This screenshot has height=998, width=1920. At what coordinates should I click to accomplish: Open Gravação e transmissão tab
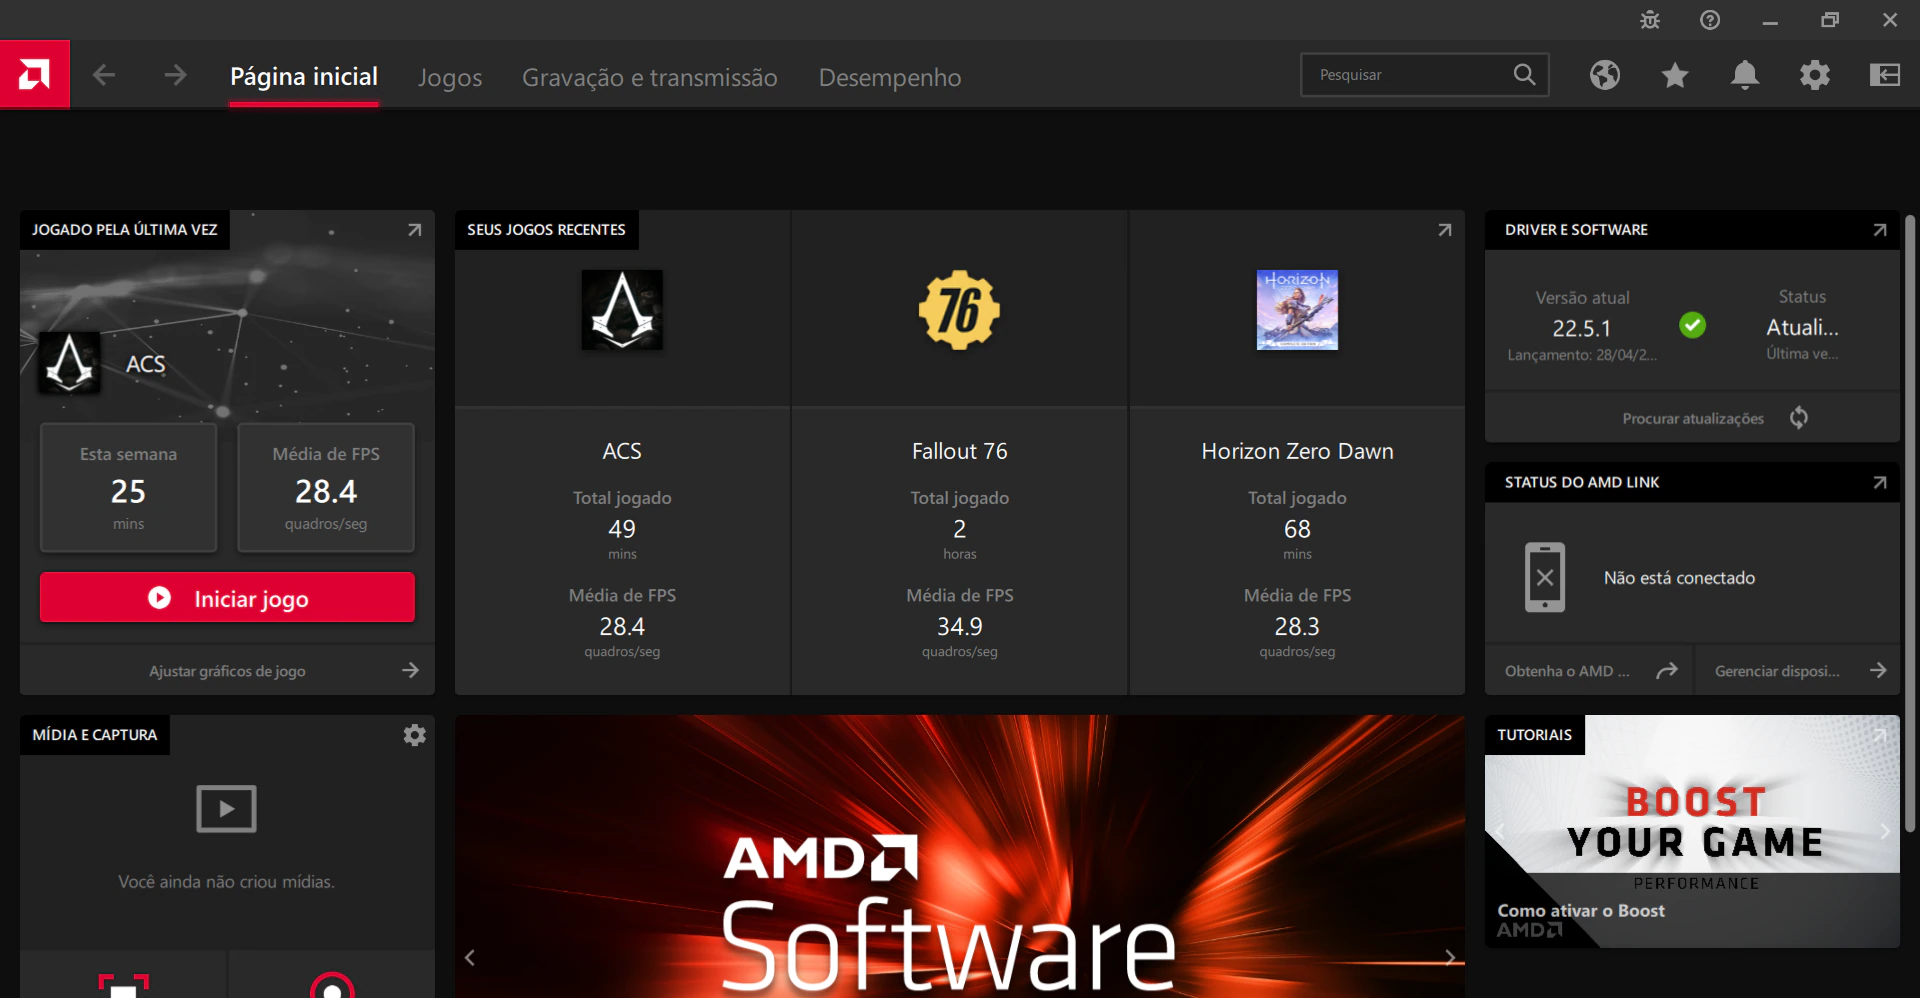(650, 78)
